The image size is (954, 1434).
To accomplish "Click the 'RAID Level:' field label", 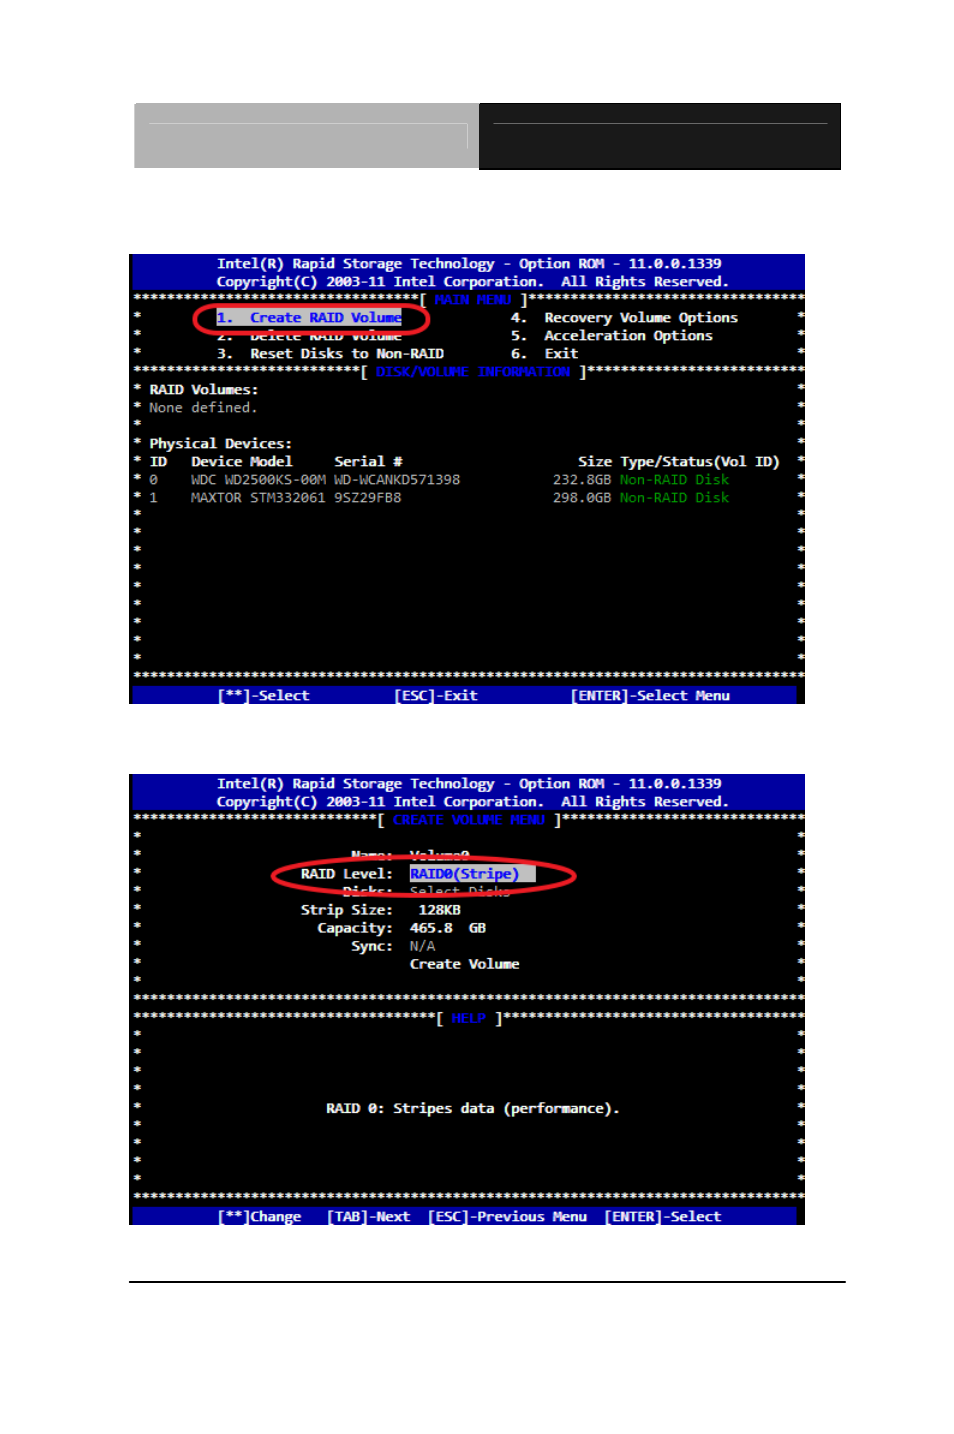I will pyautogui.click(x=347, y=874).
